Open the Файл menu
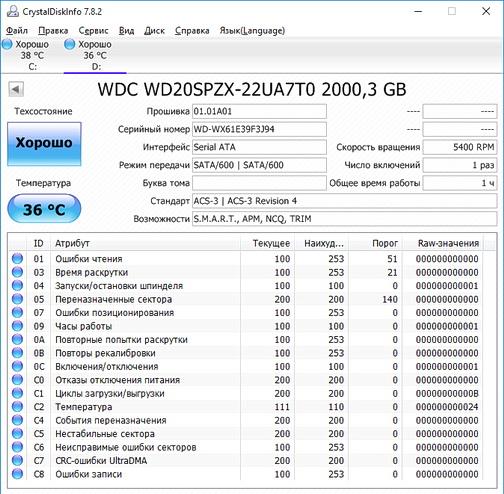This screenshot has height=494, width=504. [17, 31]
